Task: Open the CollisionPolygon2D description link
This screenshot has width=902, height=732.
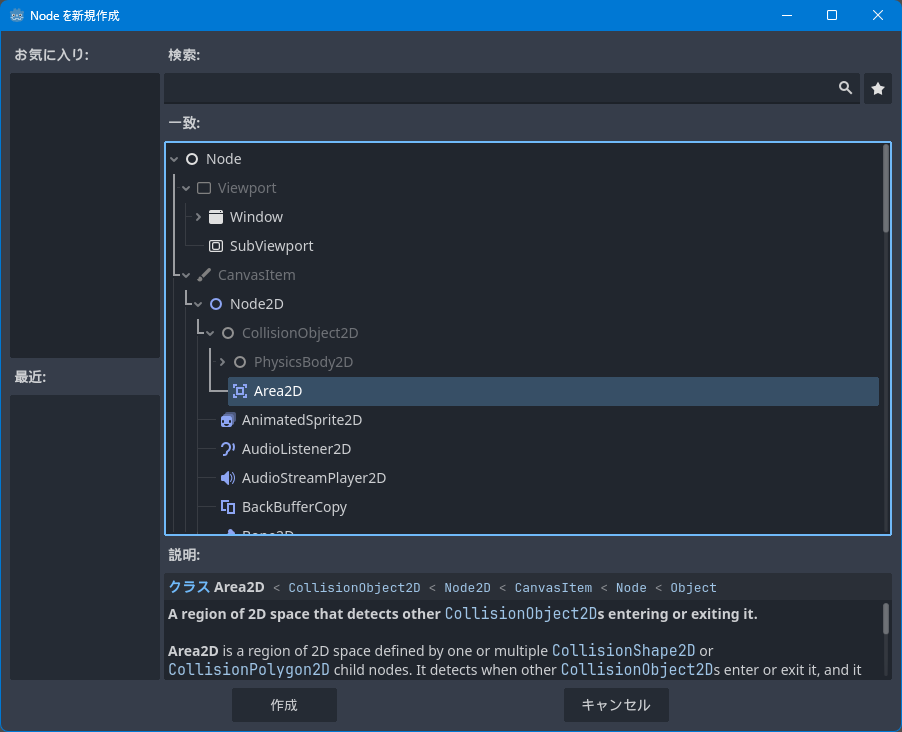Action: 249,670
